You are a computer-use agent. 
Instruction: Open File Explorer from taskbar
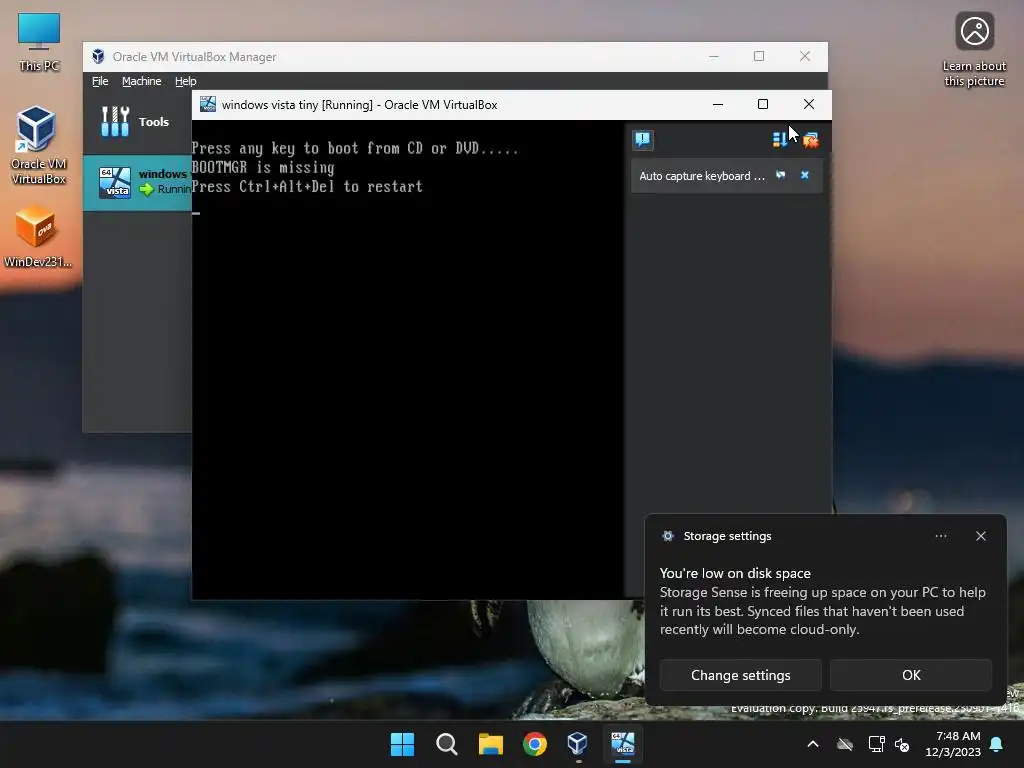pyautogui.click(x=490, y=744)
